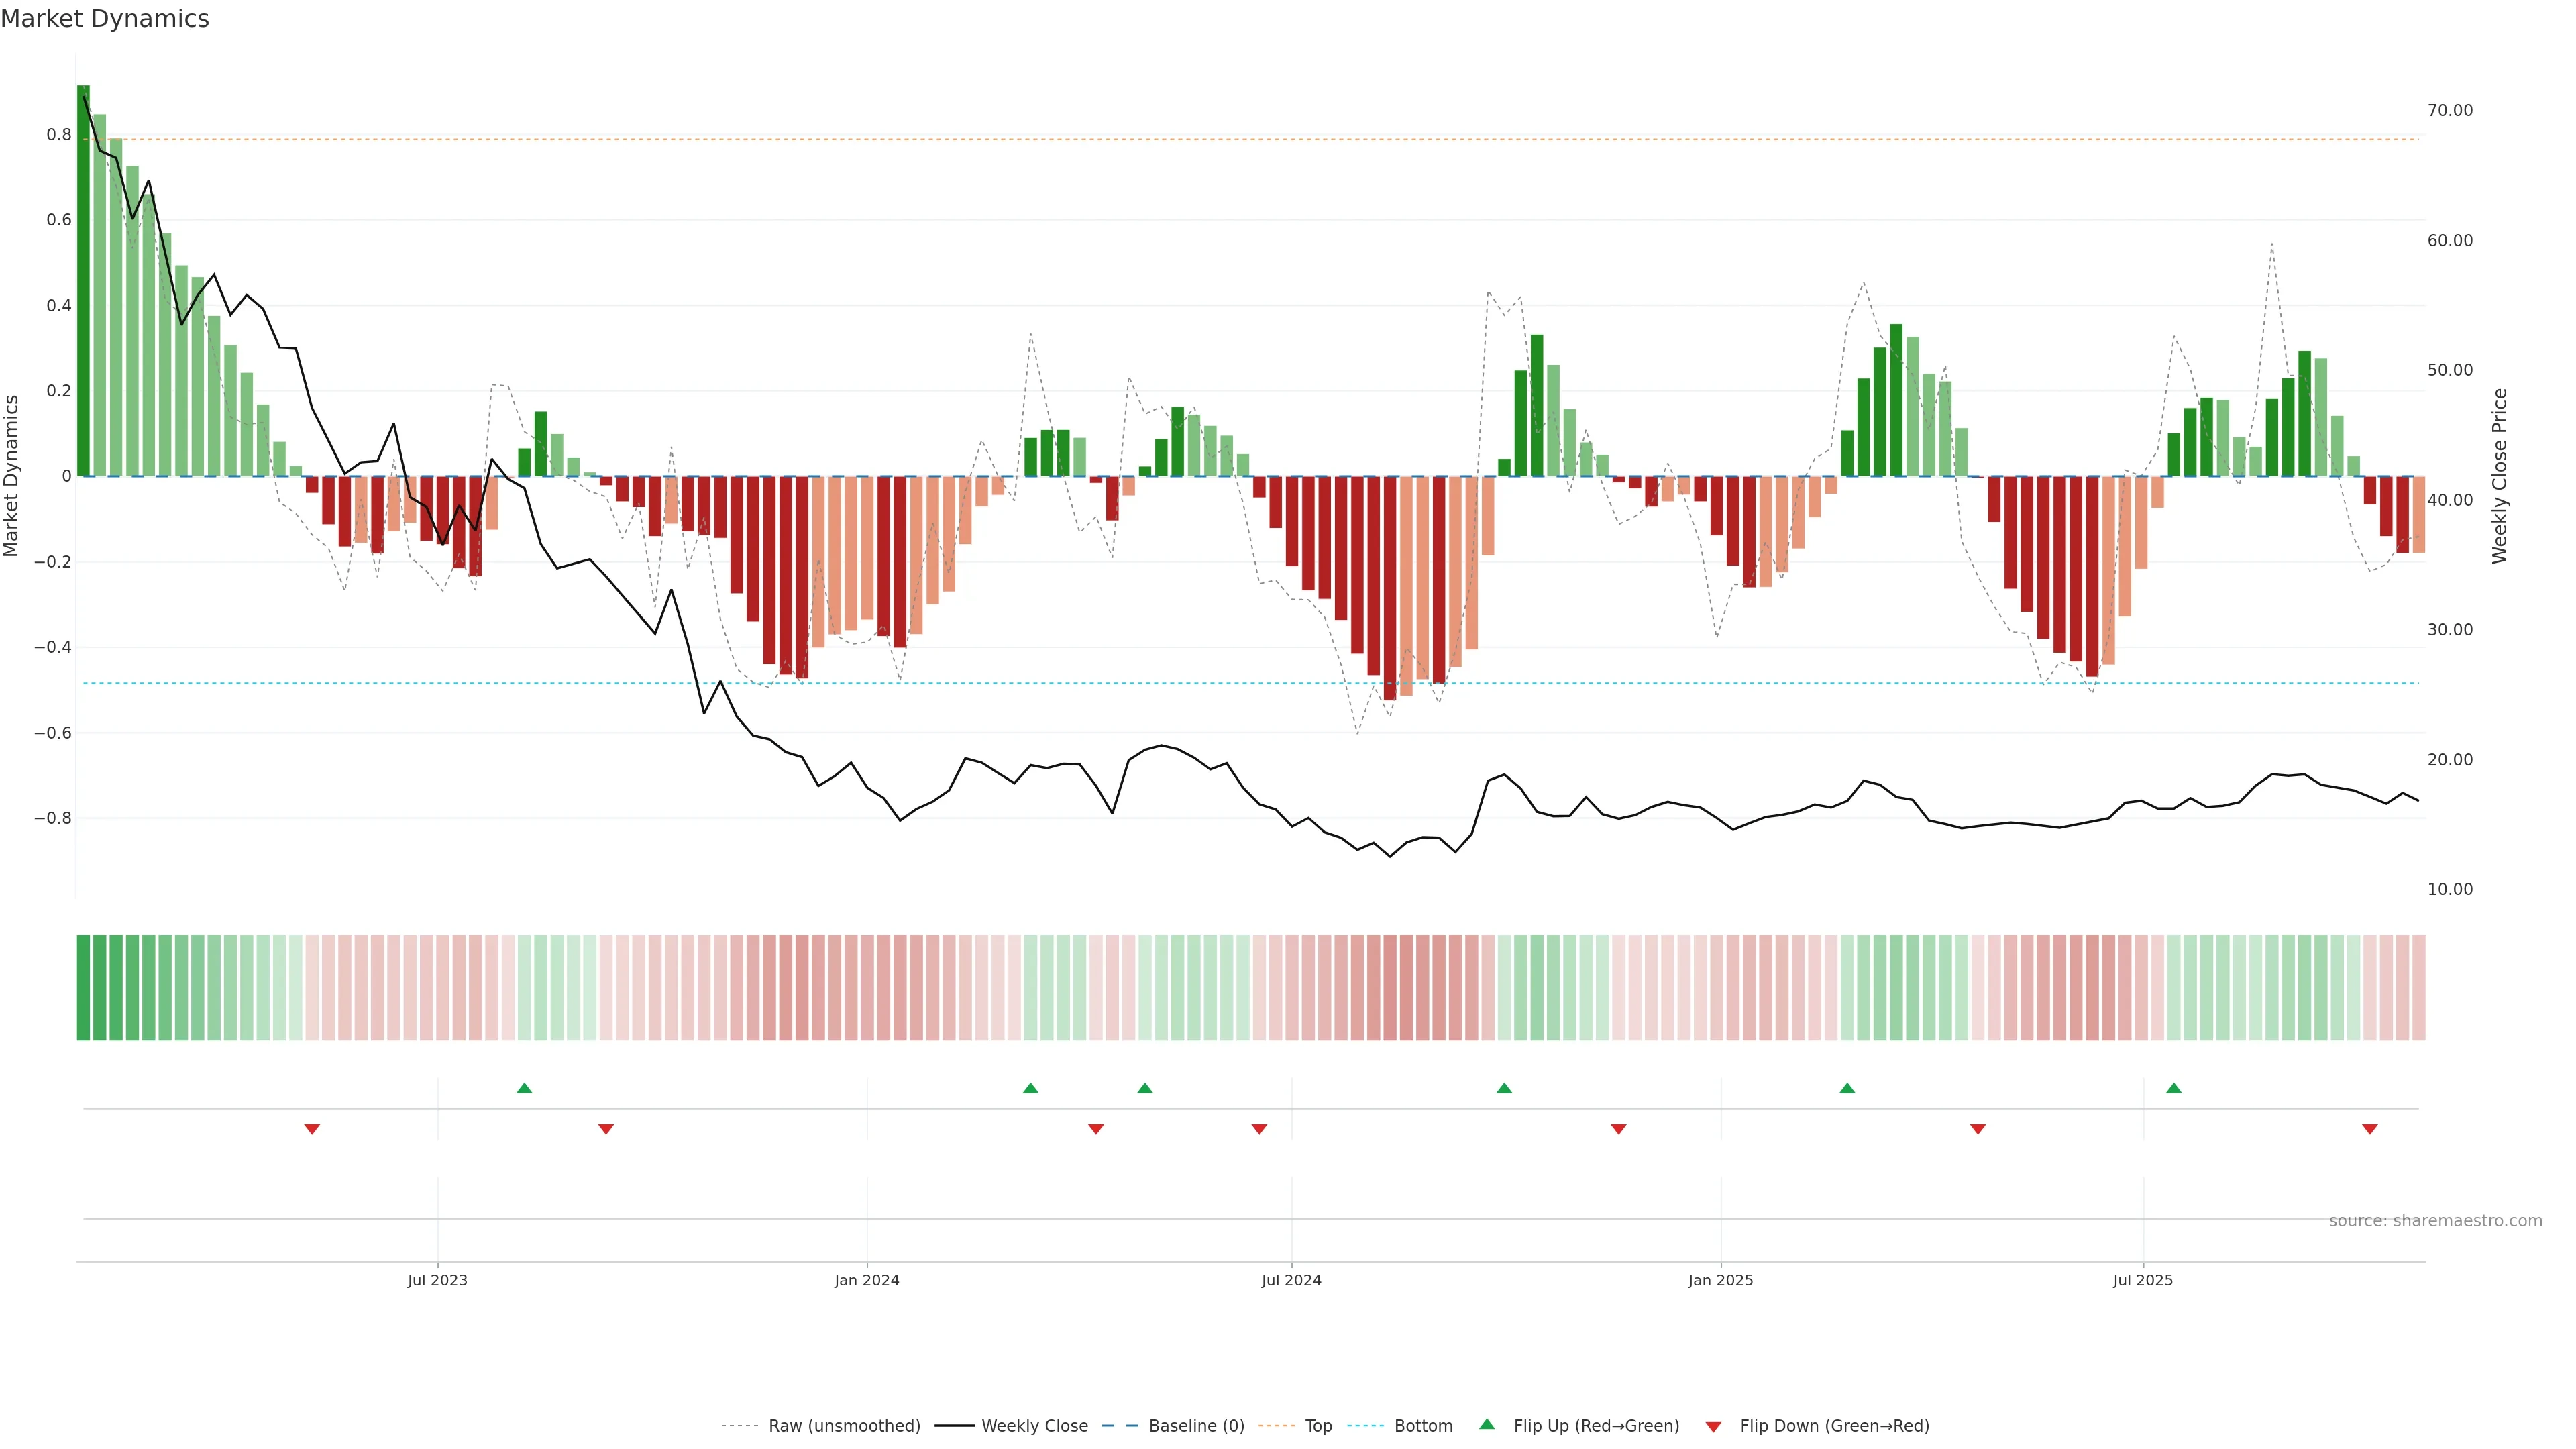Click the Market Dynamics chart title

(x=105, y=19)
